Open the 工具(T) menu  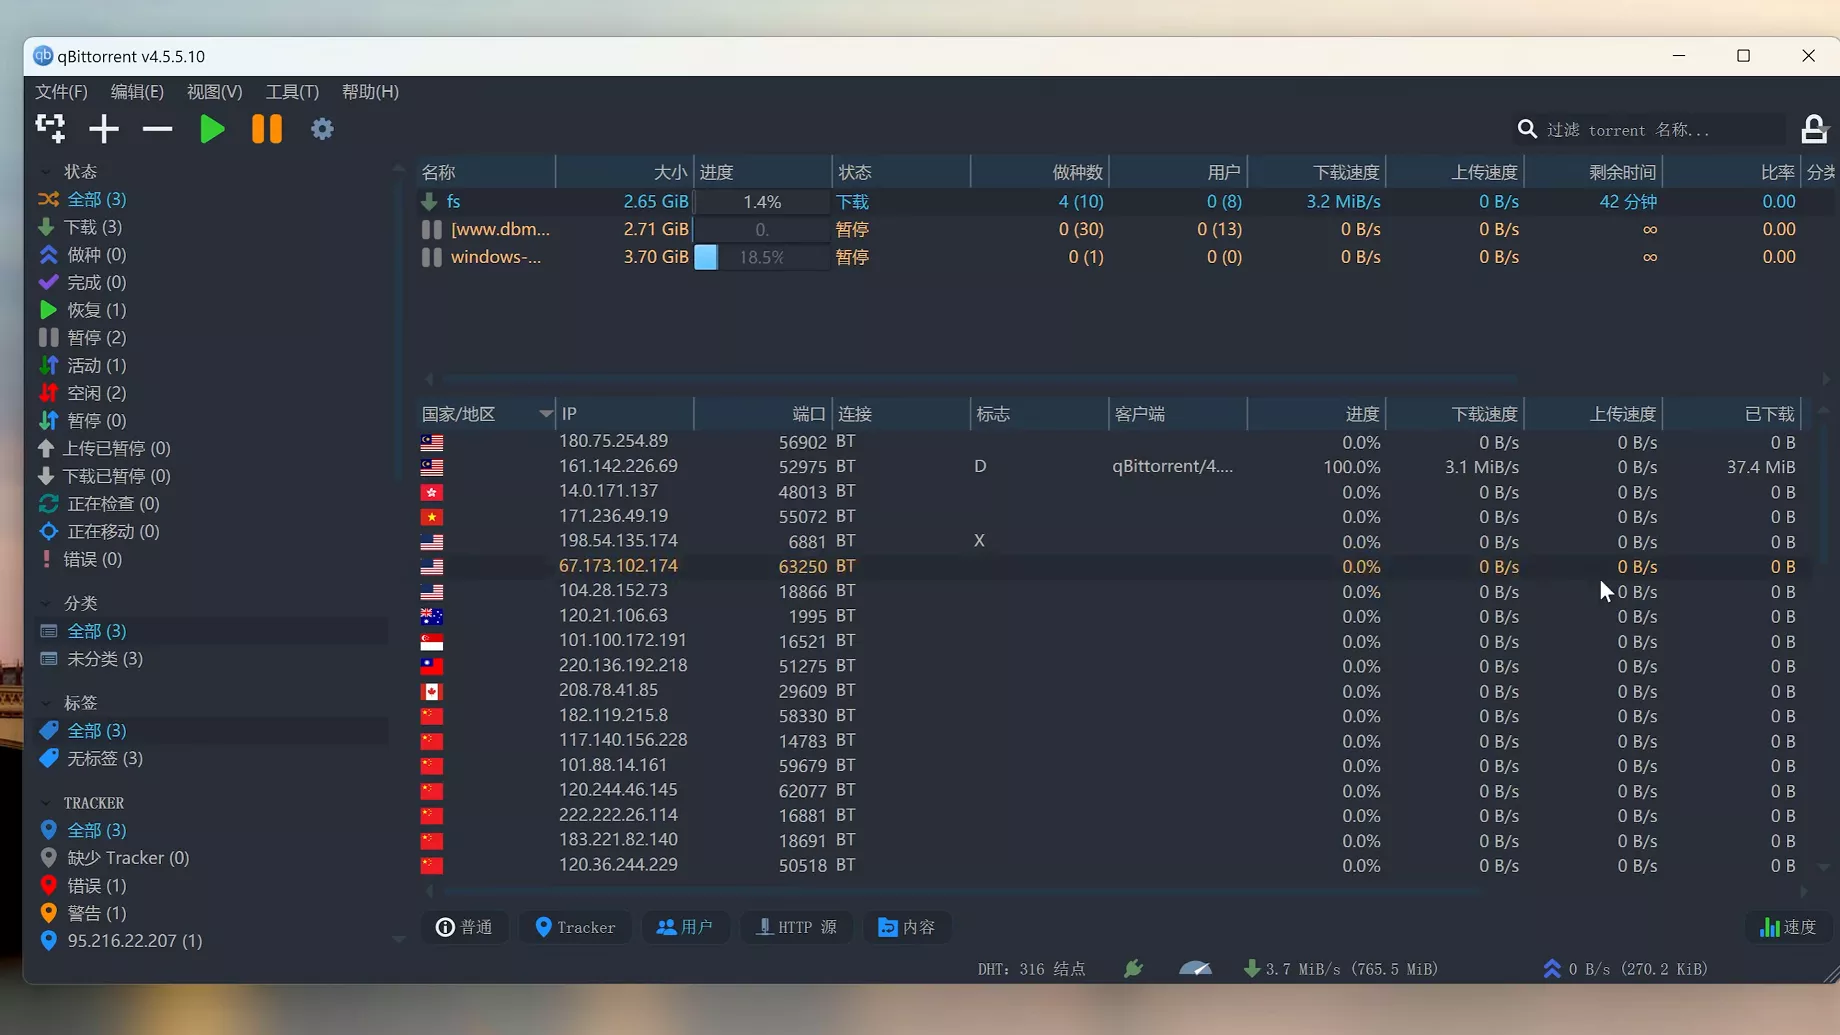pos(292,92)
